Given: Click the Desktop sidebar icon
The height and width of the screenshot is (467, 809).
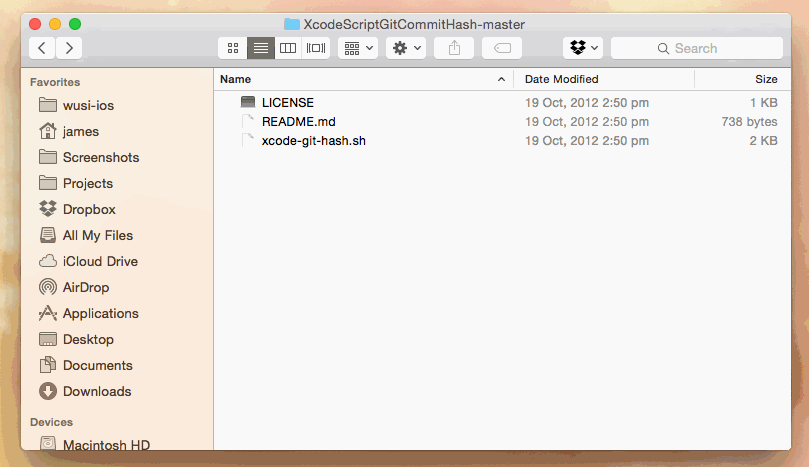Looking at the screenshot, I should pyautogui.click(x=48, y=339).
